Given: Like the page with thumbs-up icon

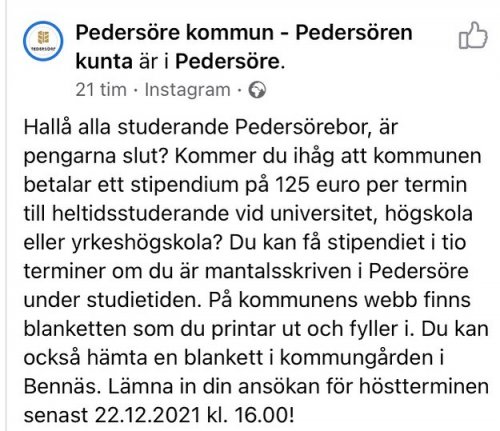Looking at the screenshot, I should pos(473,36).
